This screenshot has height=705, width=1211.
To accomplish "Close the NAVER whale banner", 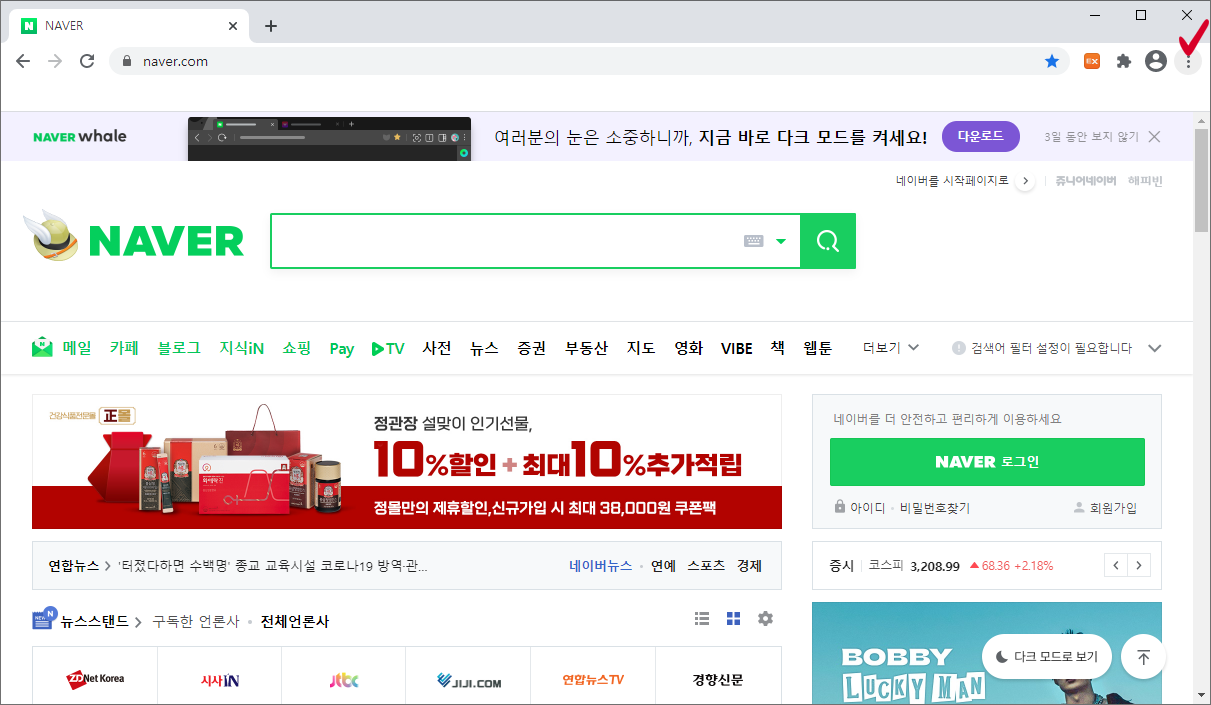I will point(1154,137).
